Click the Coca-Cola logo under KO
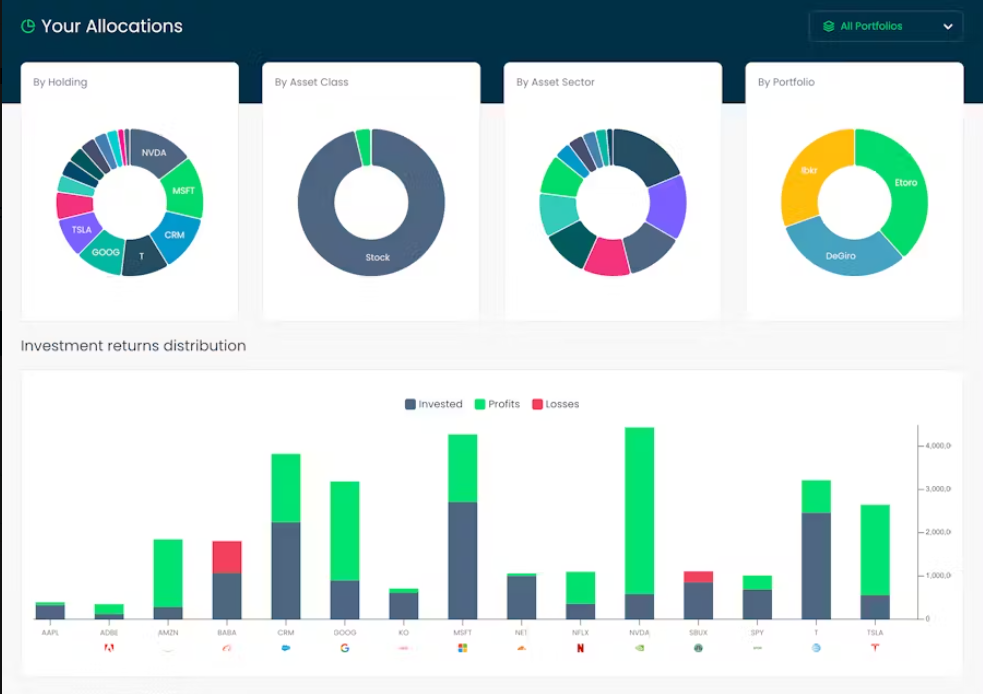 coord(404,648)
